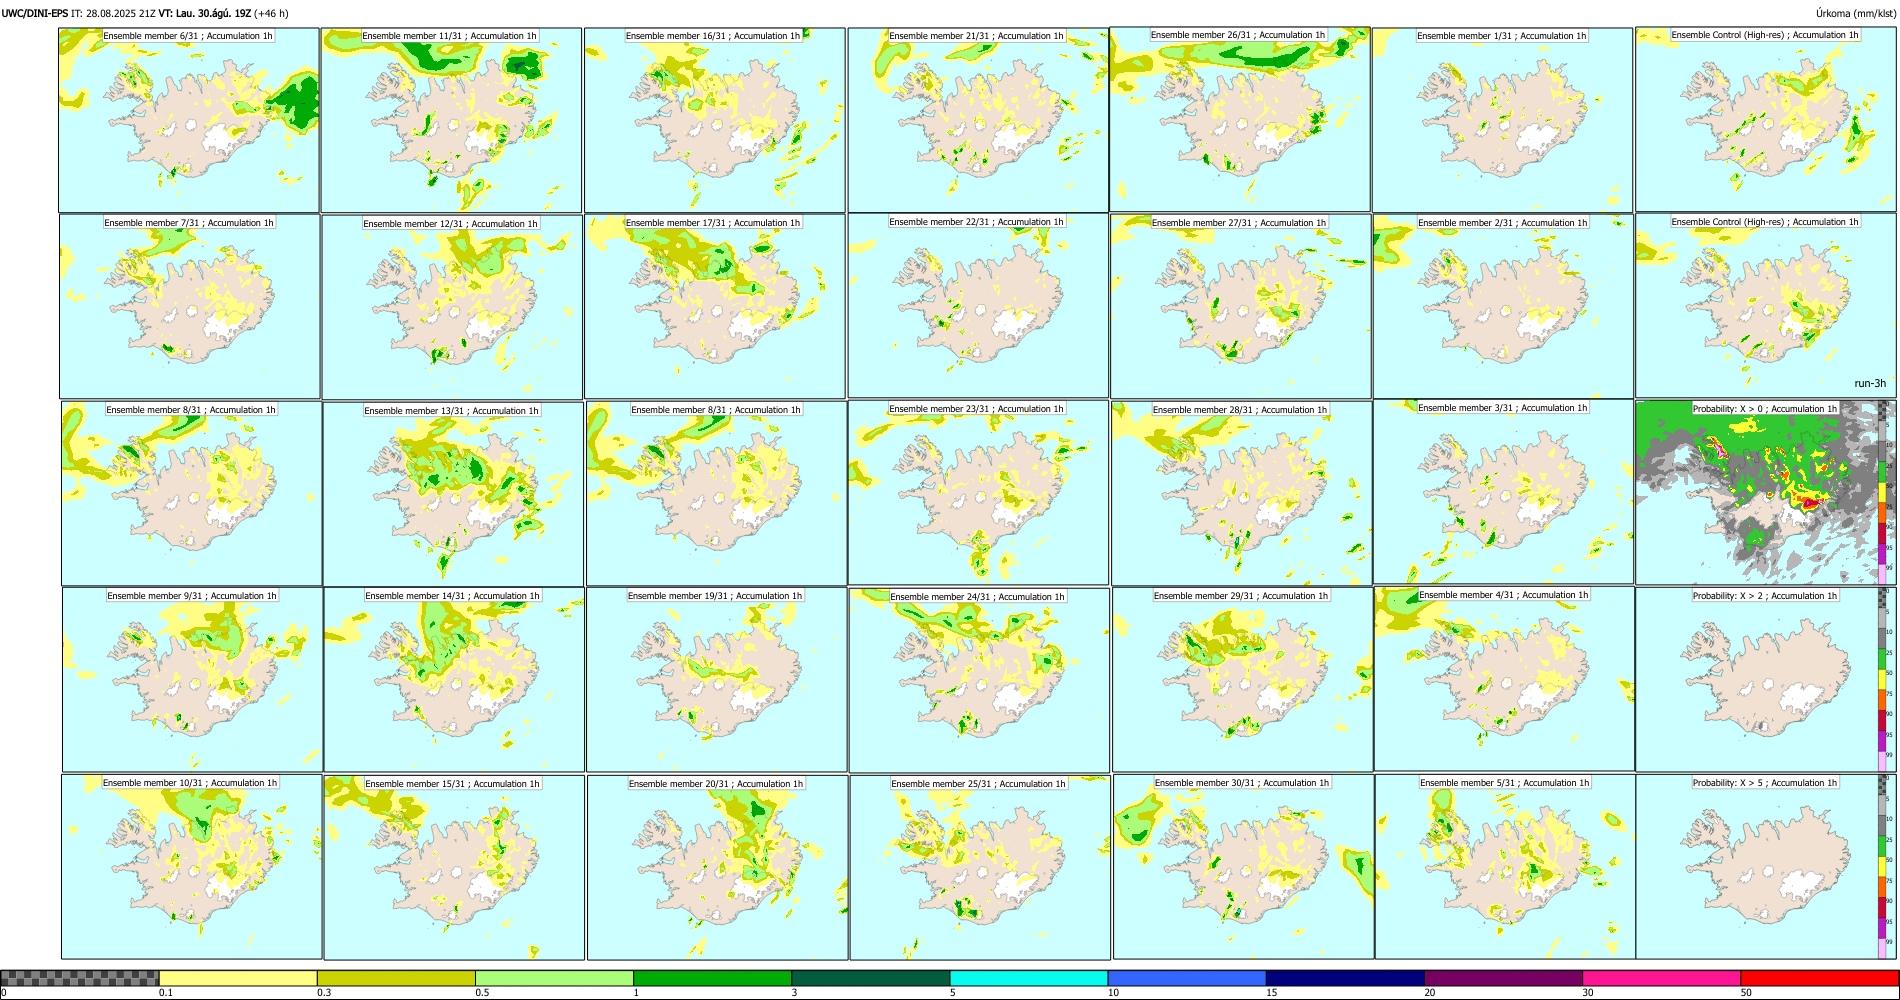Select the 'Ensemble member 15/31 ; Accumulation 1h' title
Screen dimensions: 1900x1000
pyautogui.click(x=452, y=784)
